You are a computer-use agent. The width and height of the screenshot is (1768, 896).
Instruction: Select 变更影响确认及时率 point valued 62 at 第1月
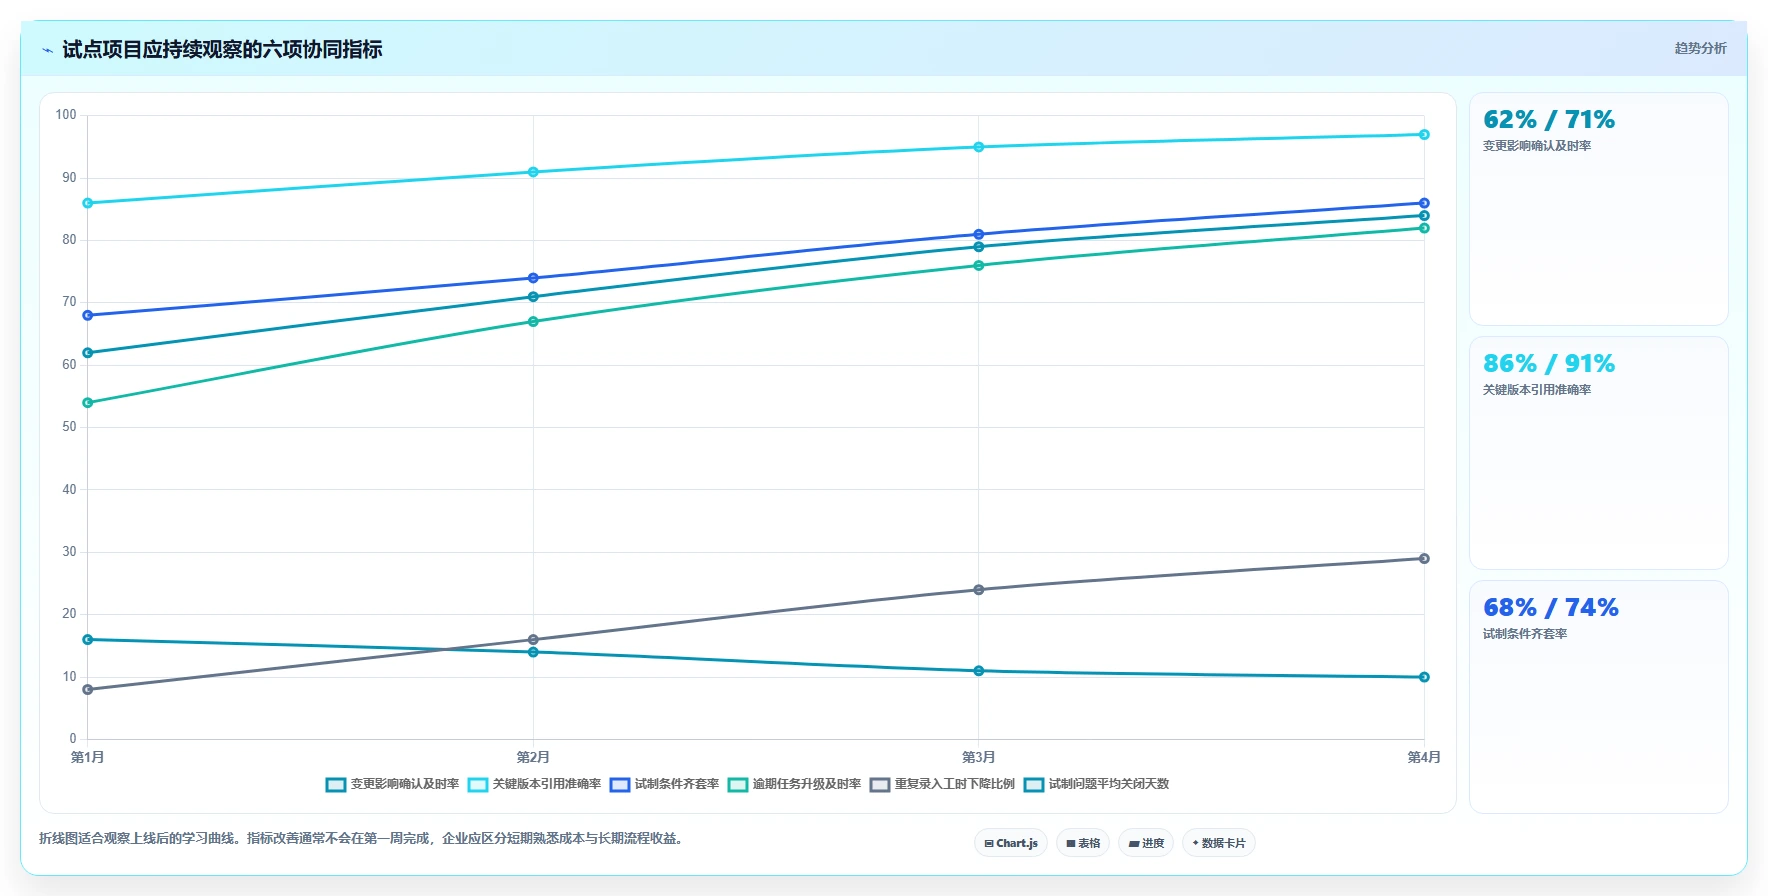[88, 353]
